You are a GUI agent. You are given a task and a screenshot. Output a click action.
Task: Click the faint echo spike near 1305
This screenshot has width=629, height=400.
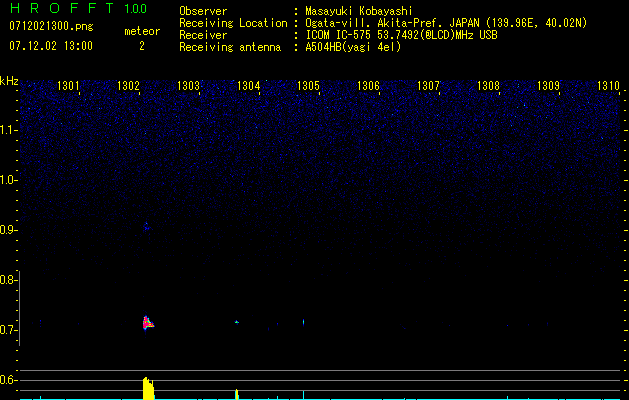[304, 322]
